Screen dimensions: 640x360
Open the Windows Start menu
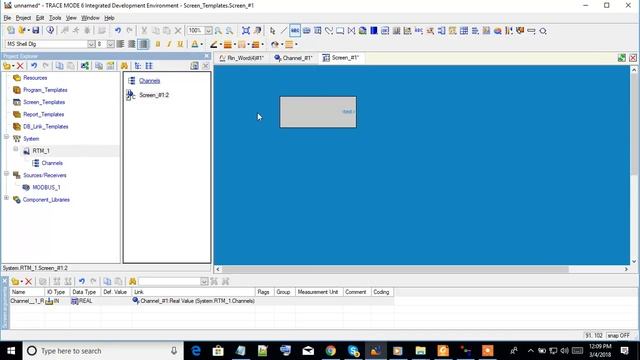click(x=11, y=351)
